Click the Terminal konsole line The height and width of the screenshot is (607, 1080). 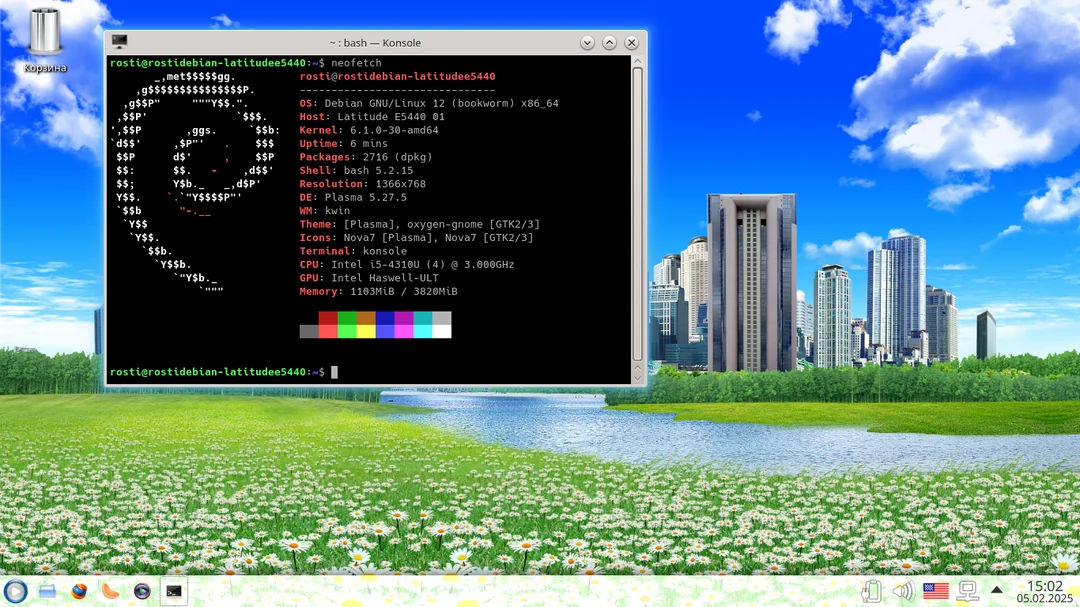click(353, 251)
